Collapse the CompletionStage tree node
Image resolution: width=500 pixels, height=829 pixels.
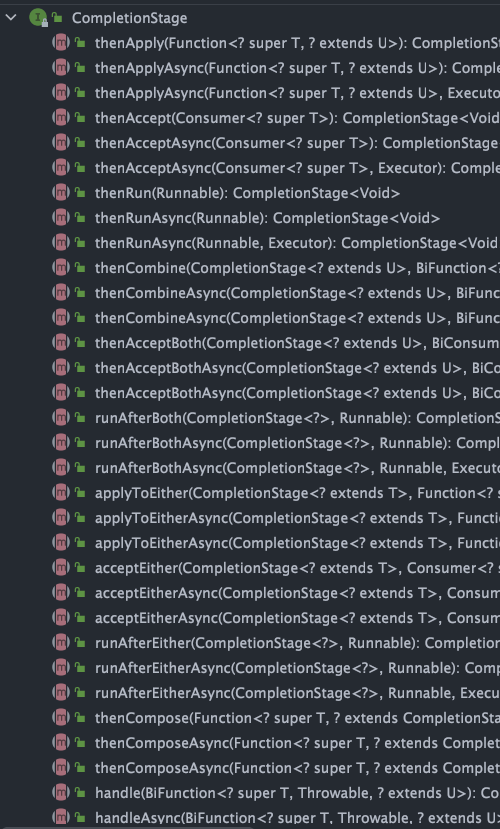tap(11, 18)
